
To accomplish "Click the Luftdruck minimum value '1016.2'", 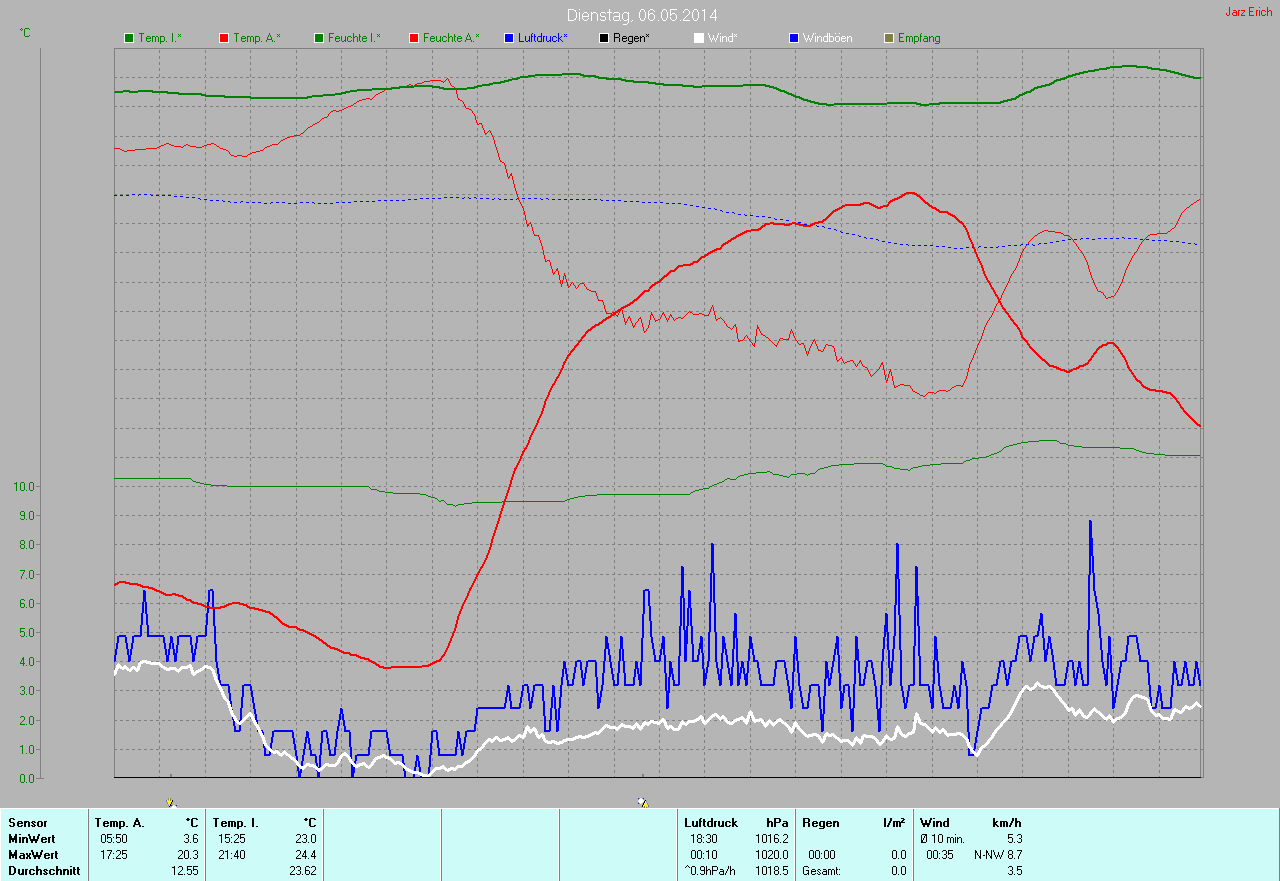I will coord(772,839).
